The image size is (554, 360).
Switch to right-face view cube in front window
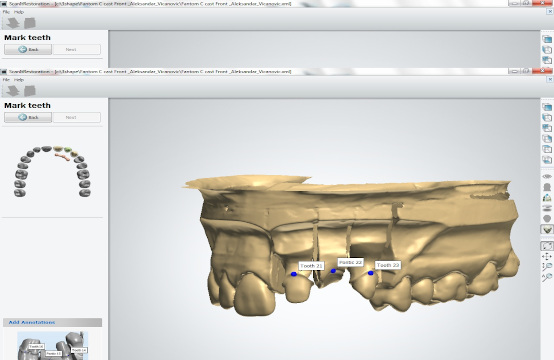tap(547, 138)
